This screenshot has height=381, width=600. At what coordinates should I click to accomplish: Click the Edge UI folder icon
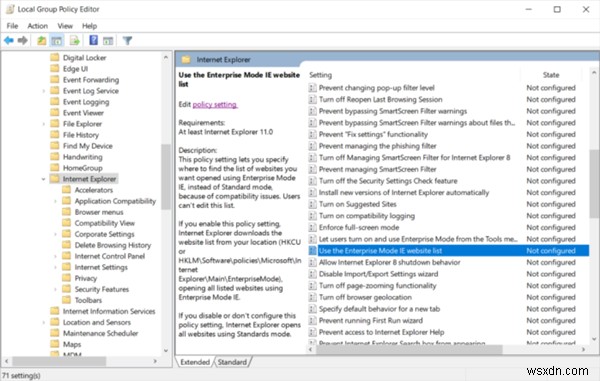[x=55, y=68]
